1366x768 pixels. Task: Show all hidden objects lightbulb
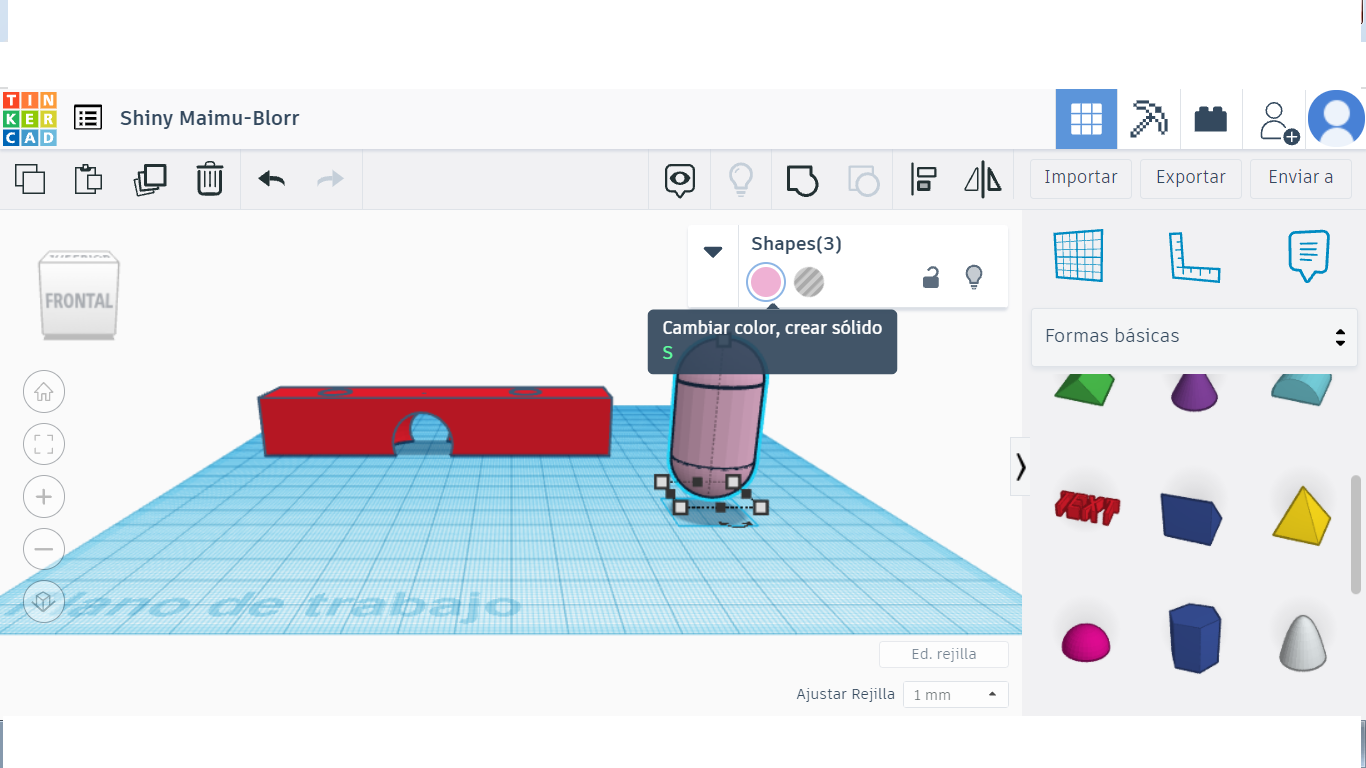[740, 180]
